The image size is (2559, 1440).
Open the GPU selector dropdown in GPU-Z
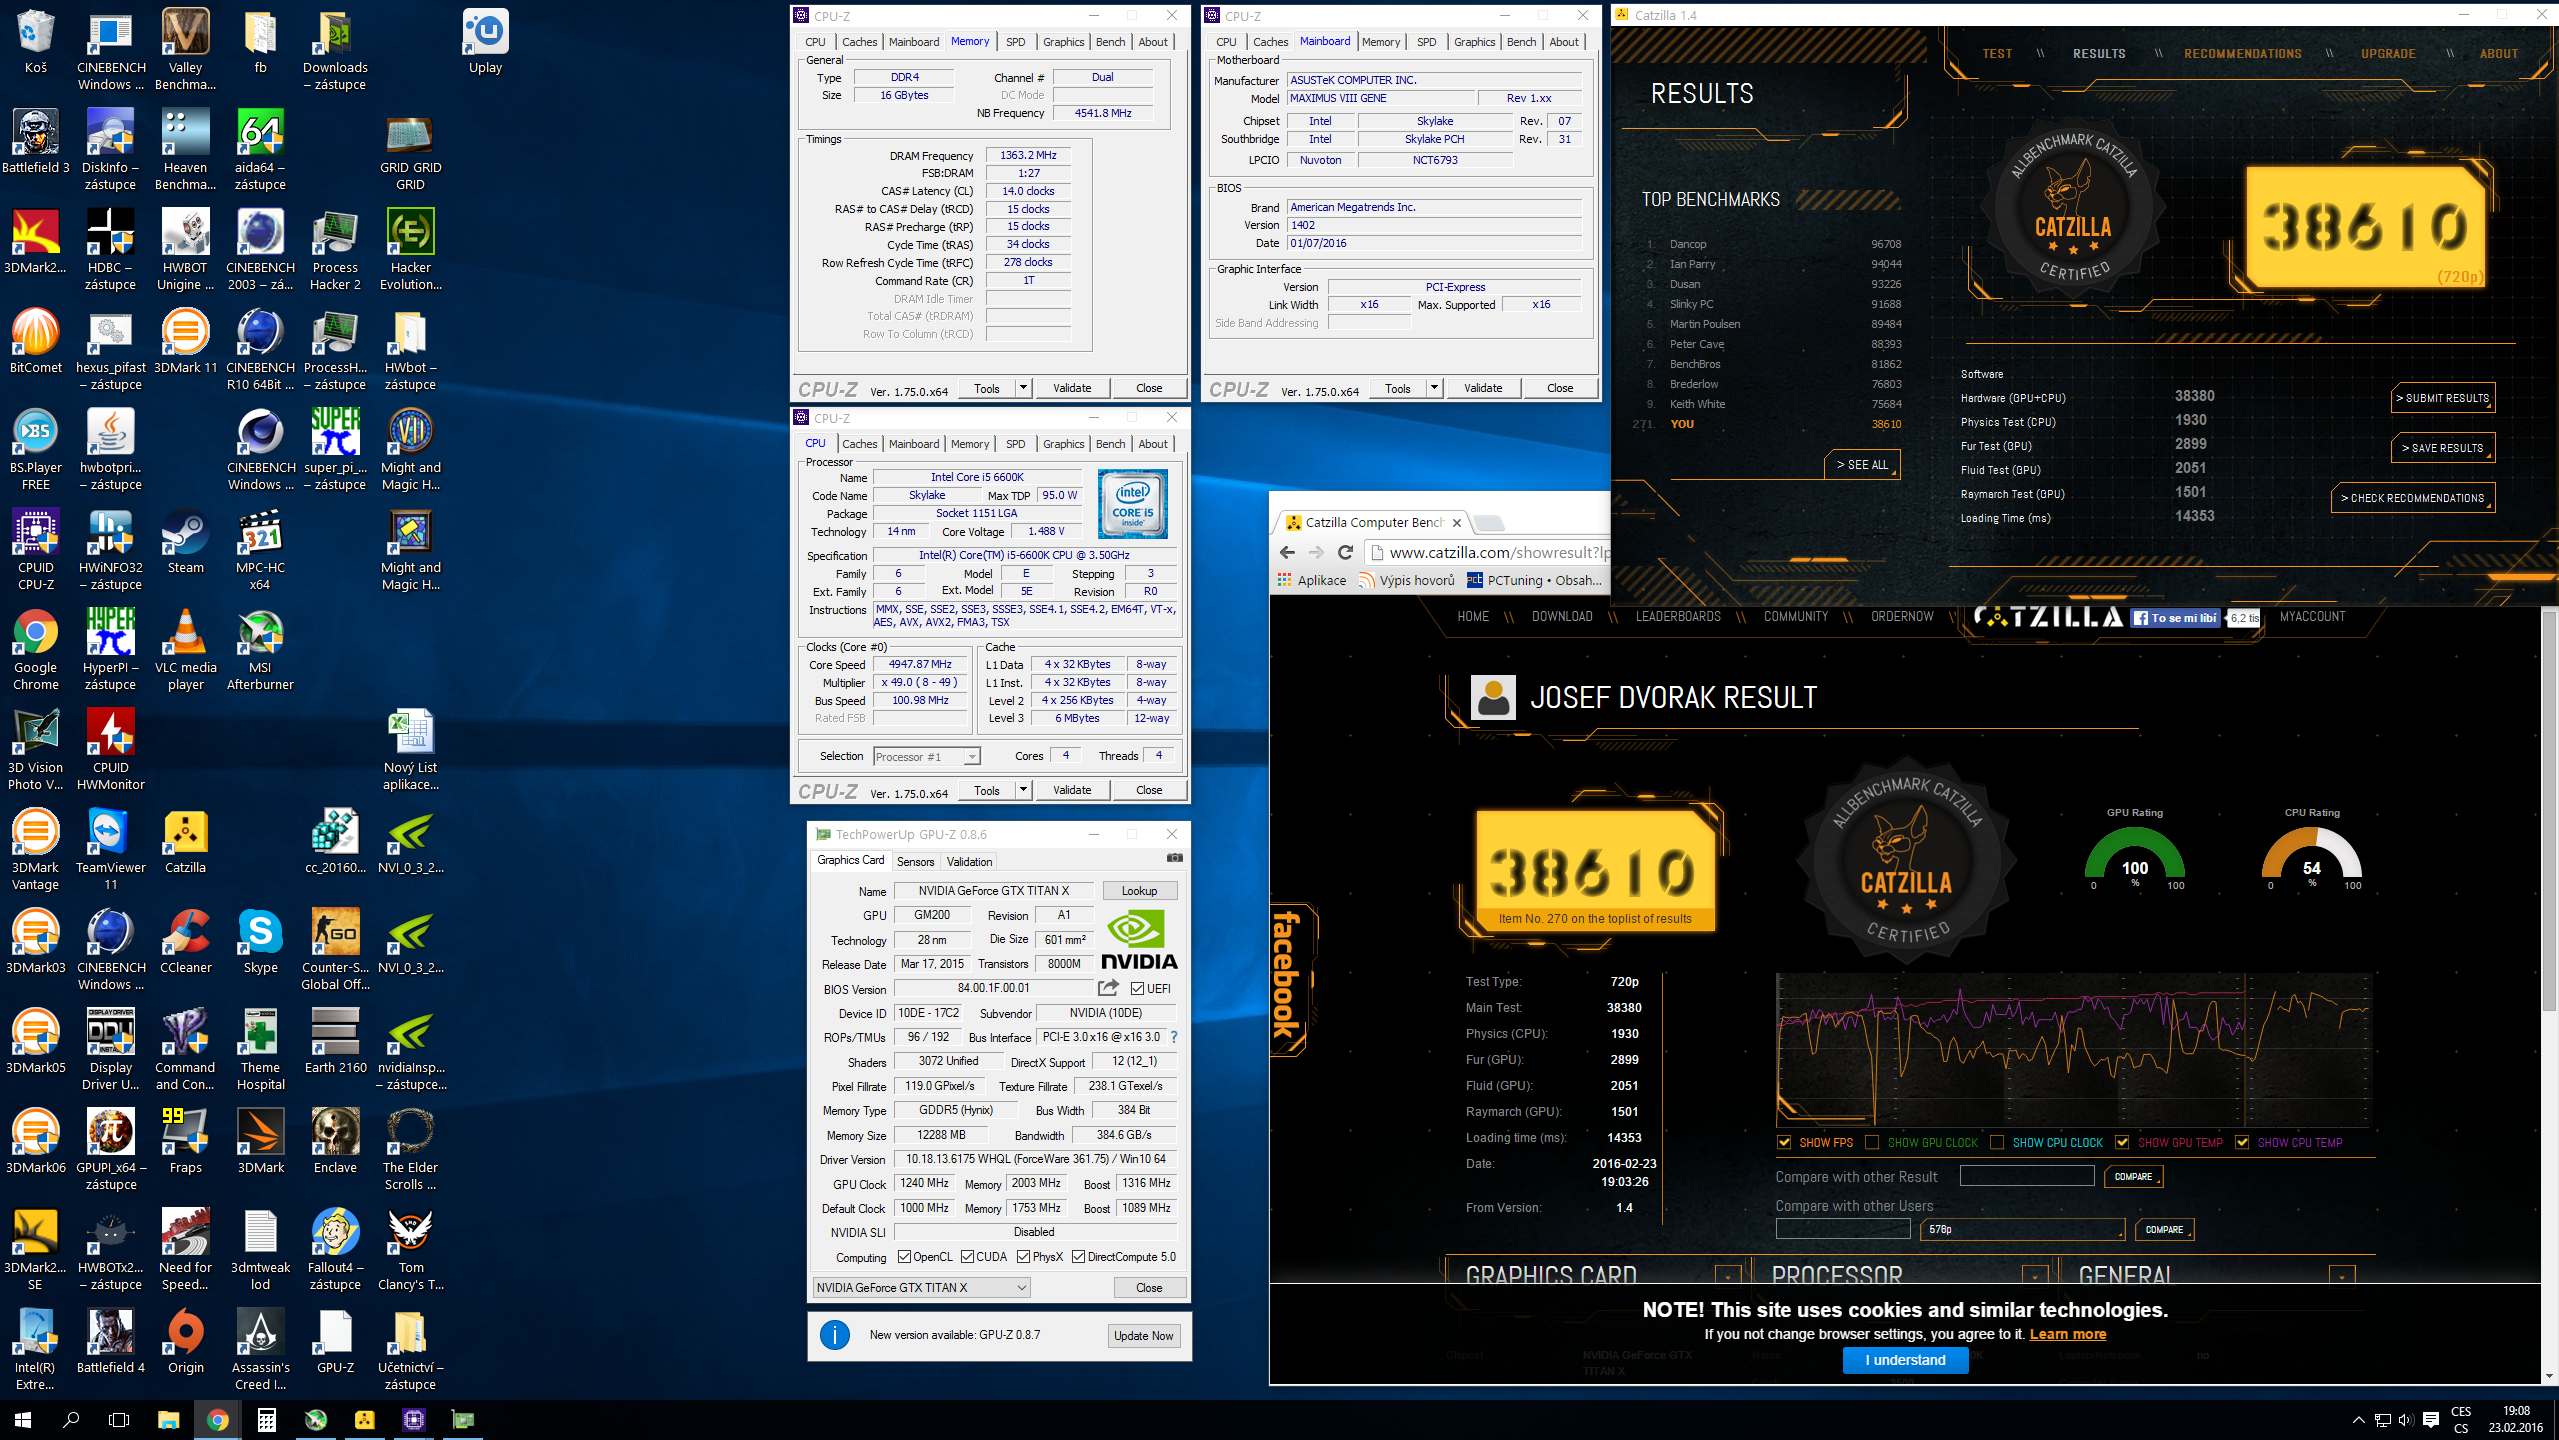tap(921, 1287)
